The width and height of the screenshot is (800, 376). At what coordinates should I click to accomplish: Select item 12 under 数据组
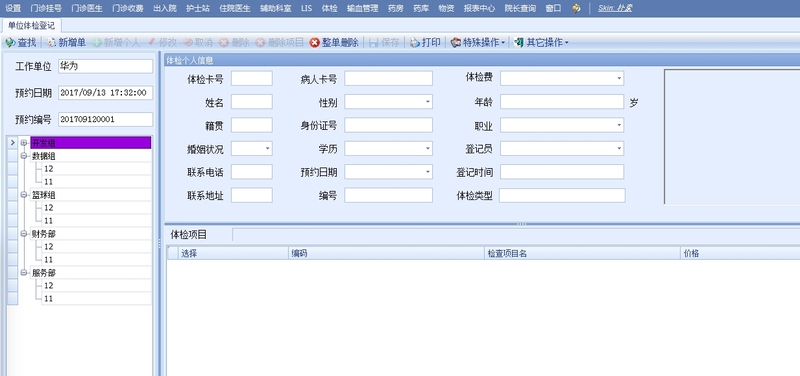coord(96,169)
